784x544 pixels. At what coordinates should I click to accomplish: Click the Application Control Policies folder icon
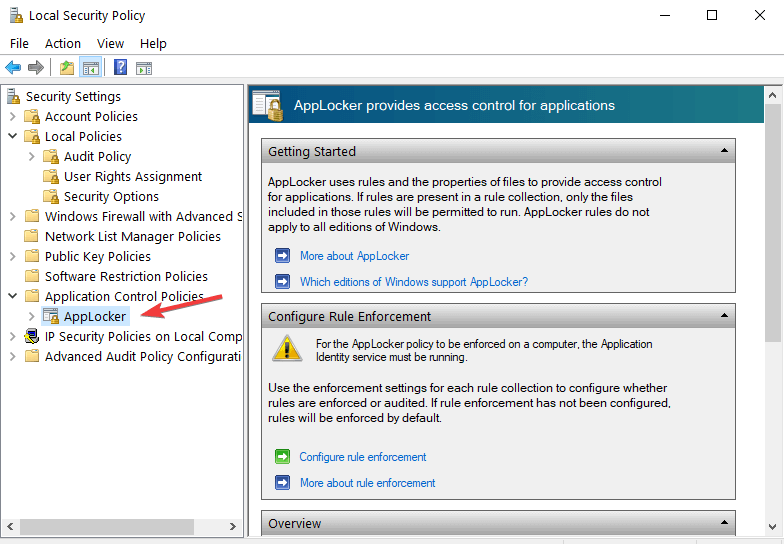32,296
